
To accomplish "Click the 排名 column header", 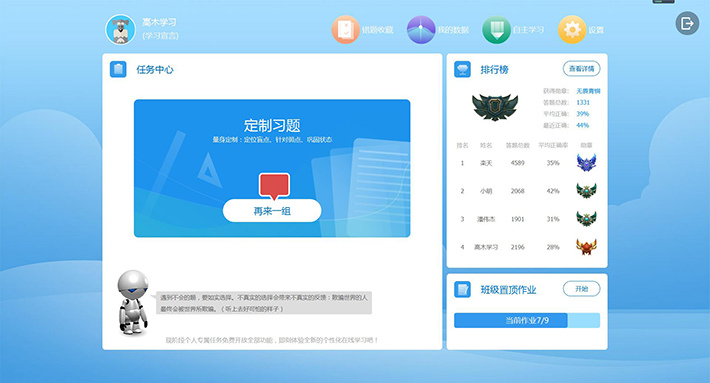I will point(462,145).
